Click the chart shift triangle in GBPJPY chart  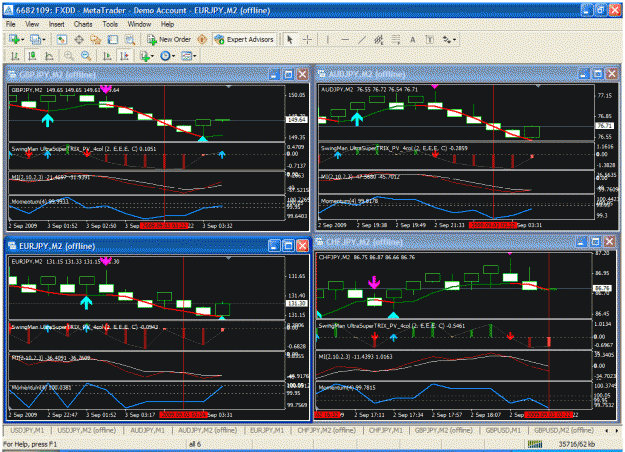(228, 86)
